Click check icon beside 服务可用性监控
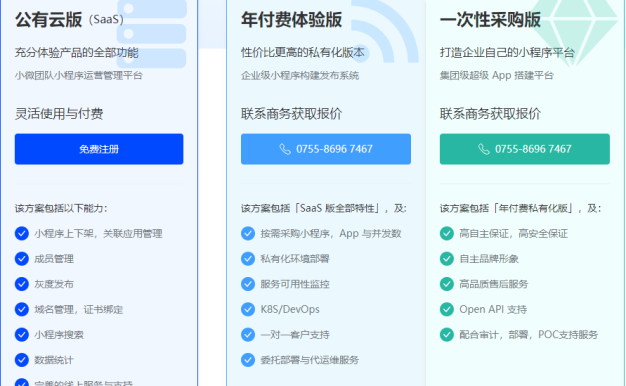 tap(248, 284)
